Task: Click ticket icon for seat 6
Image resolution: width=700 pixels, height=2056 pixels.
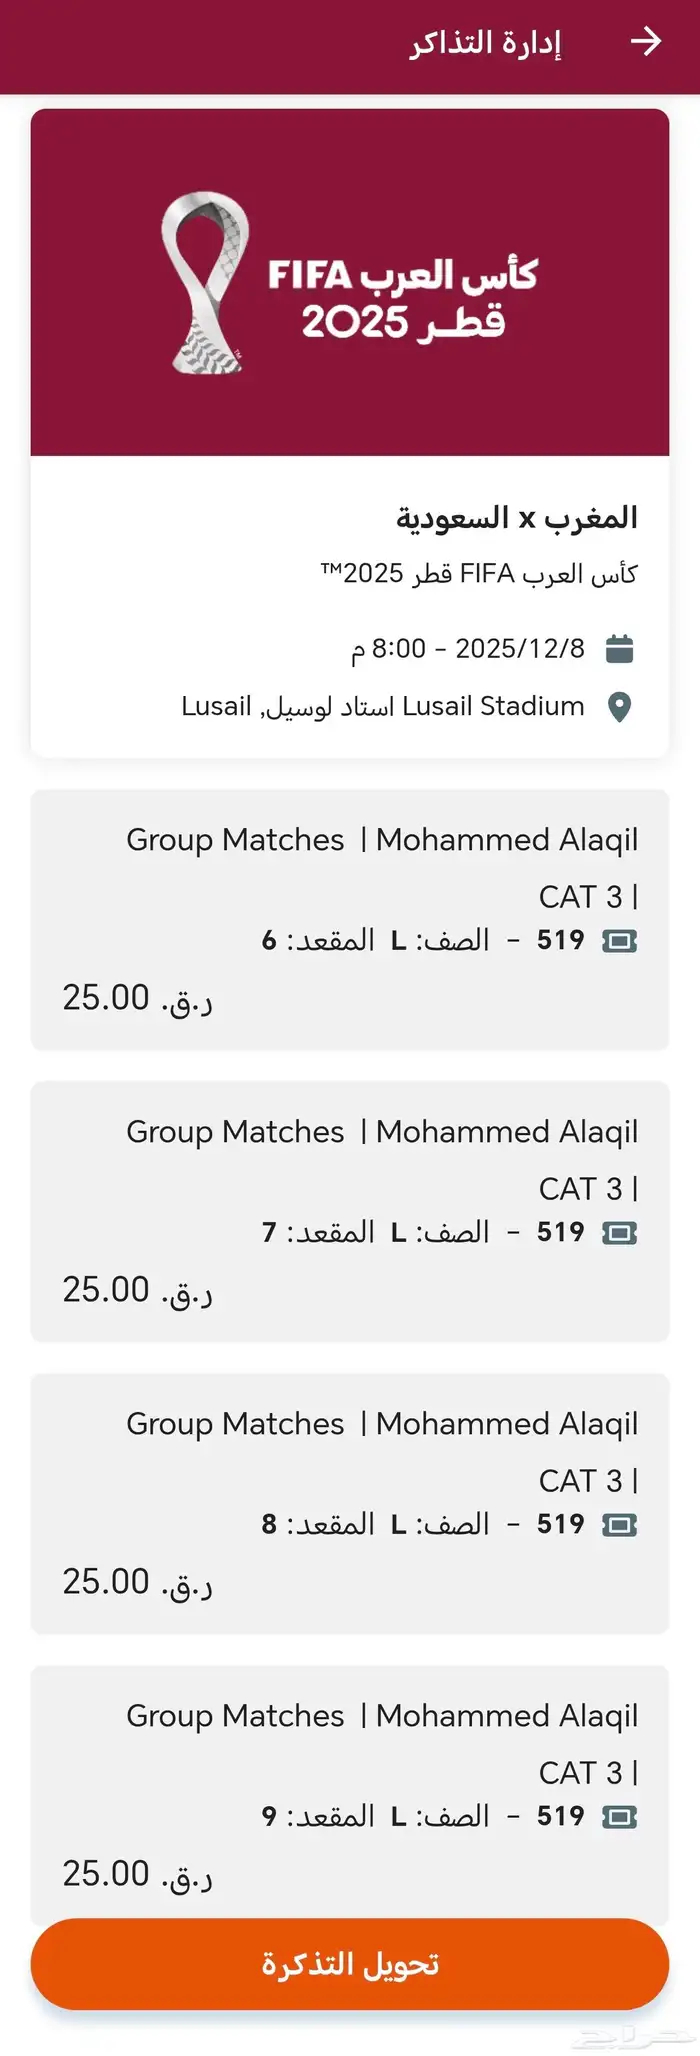Action: point(620,941)
